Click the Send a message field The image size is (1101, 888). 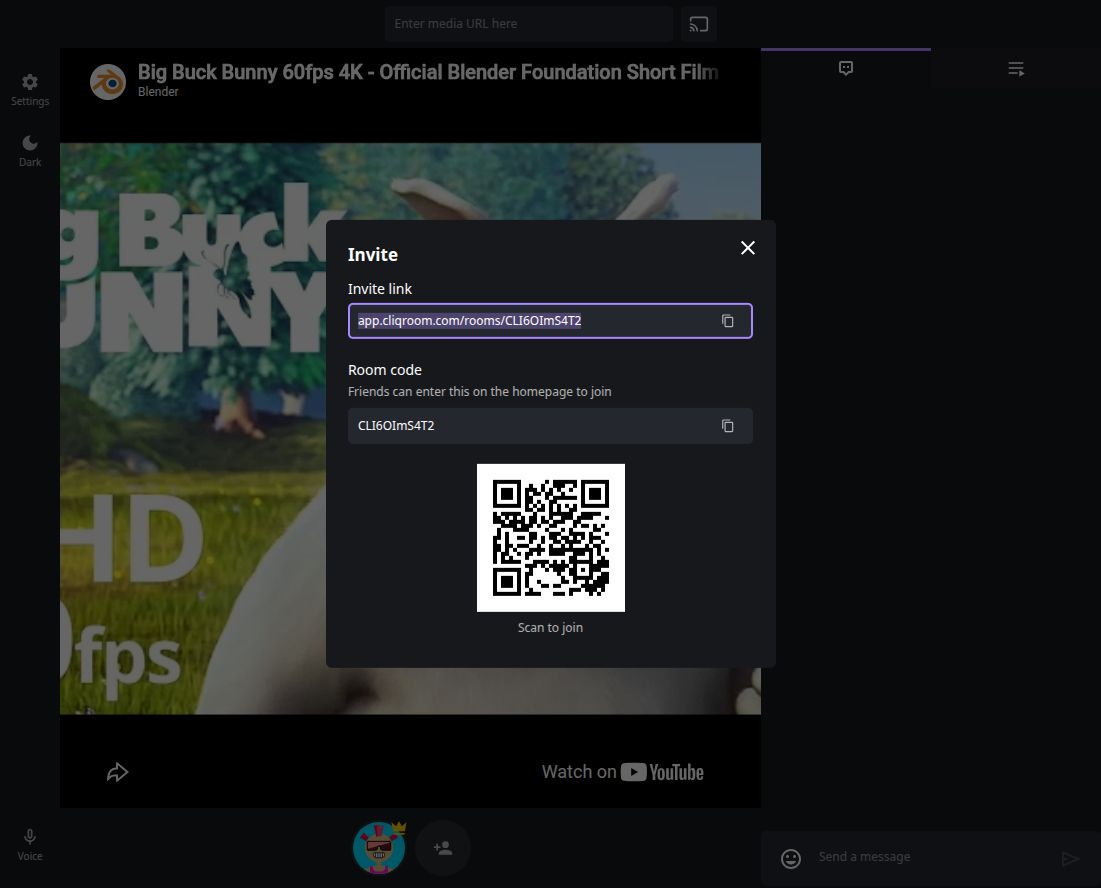[x=934, y=857]
